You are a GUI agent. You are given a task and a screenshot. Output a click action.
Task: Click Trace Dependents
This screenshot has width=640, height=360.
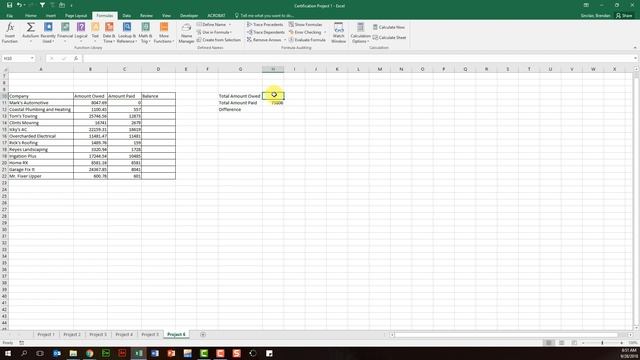click(x=265, y=32)
